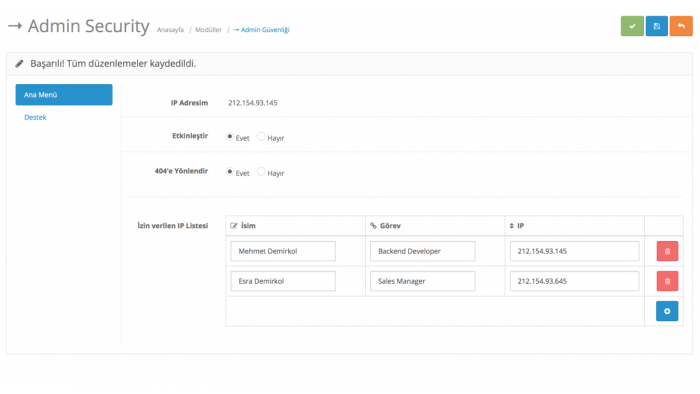The height and width of the screenshot is (394, 700).
Task: Edit the Sales Manager role field
Action: [422, 281]
